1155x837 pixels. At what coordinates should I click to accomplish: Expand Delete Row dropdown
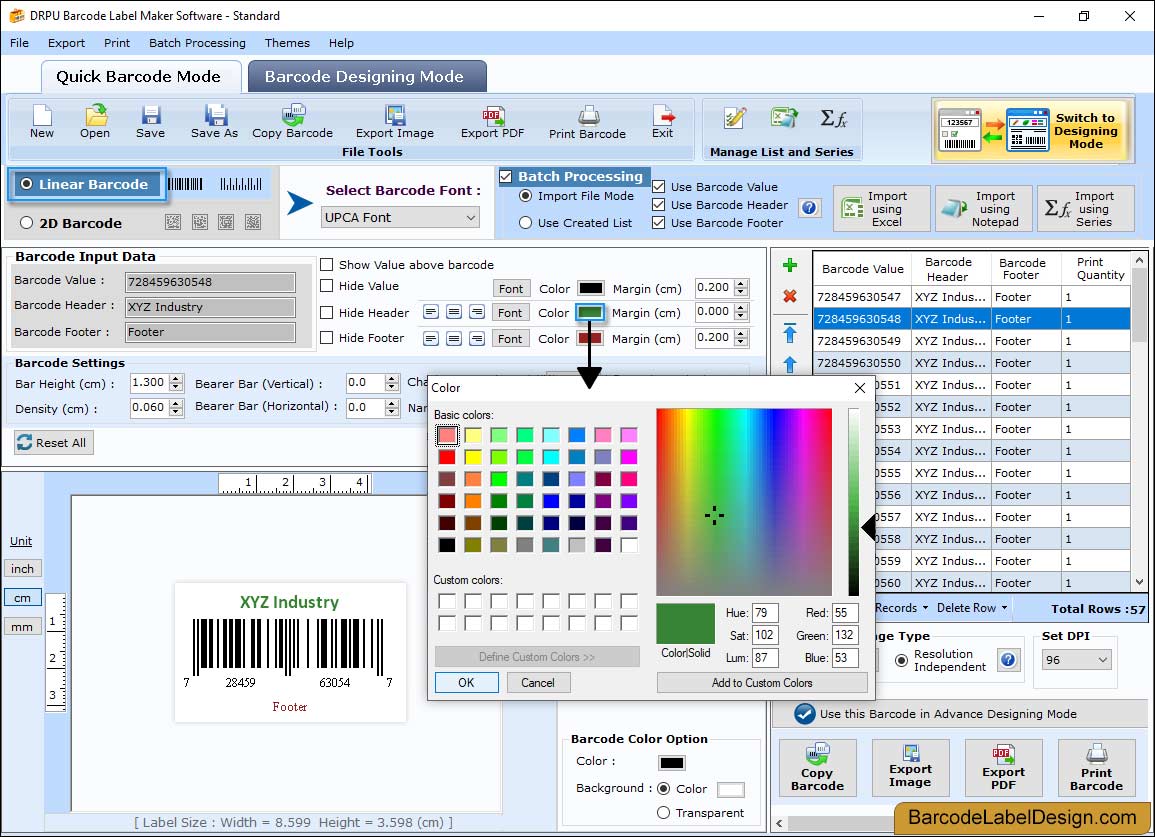[972, 608]
